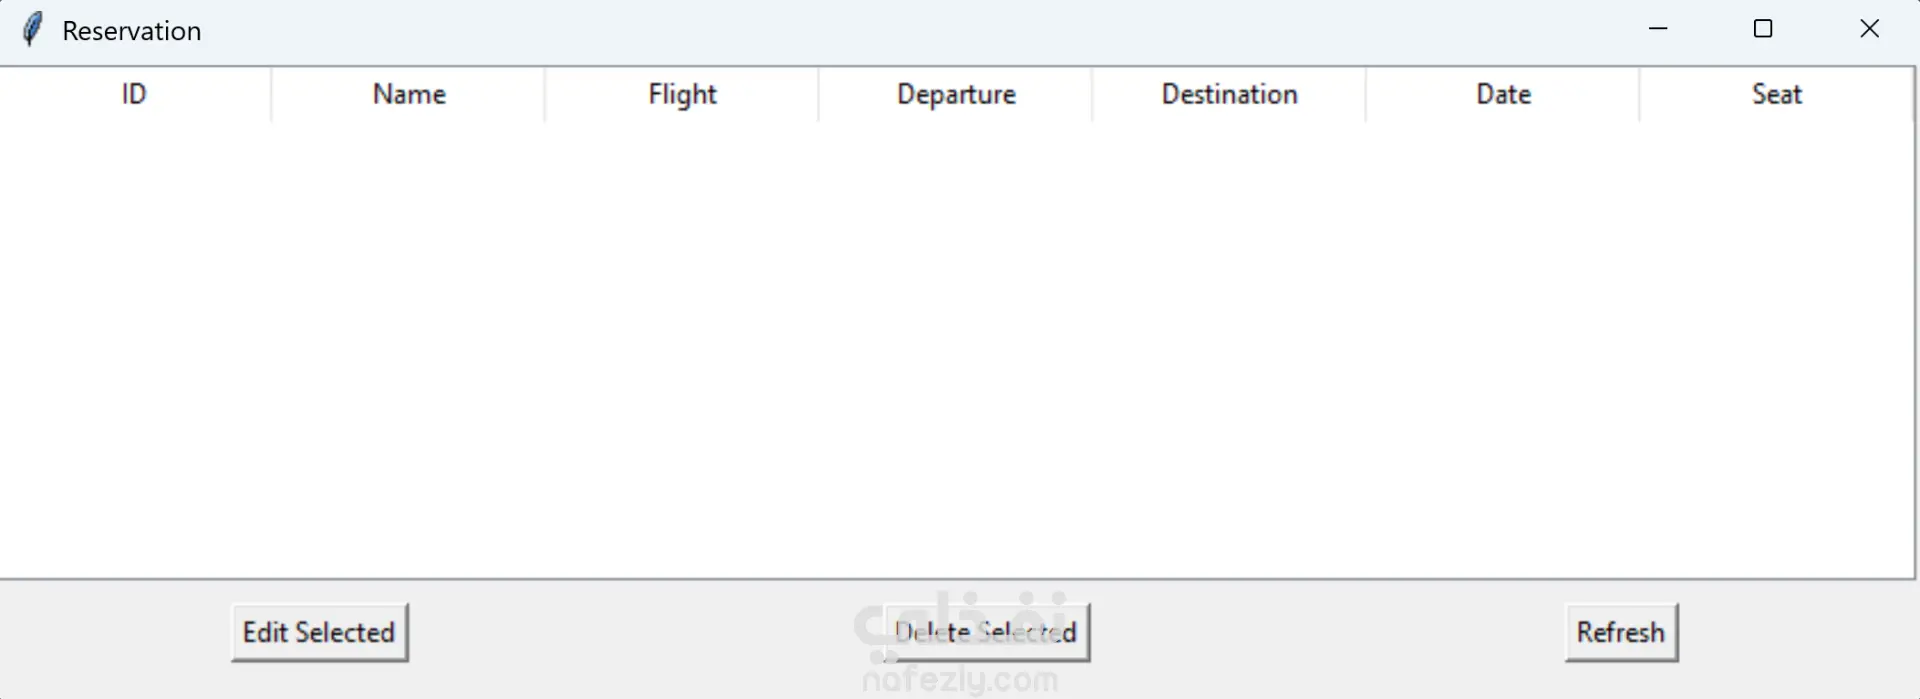This screenshot has width=1920, height=699.
Task: Sort by the ID column header
Action: (x=134, y=94)
